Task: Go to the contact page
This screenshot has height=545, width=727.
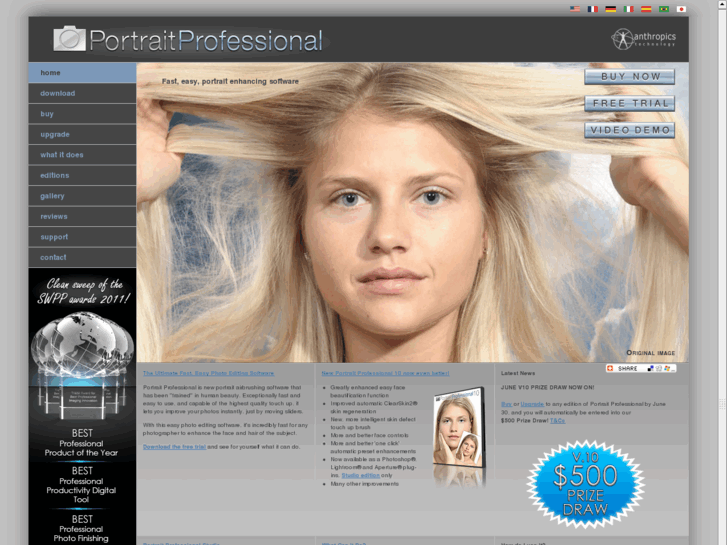Action: pyautogui.click(x=82, y=257)
